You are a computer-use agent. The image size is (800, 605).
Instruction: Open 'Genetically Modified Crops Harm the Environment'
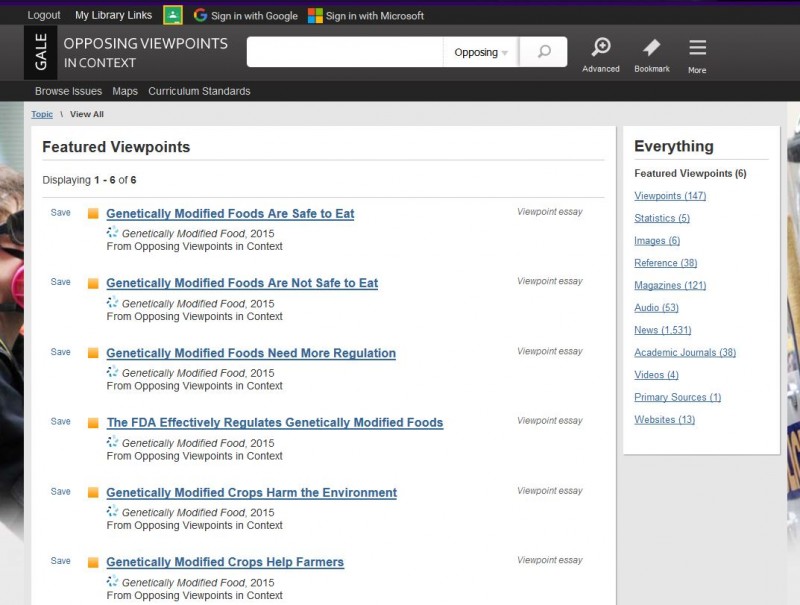252,492
